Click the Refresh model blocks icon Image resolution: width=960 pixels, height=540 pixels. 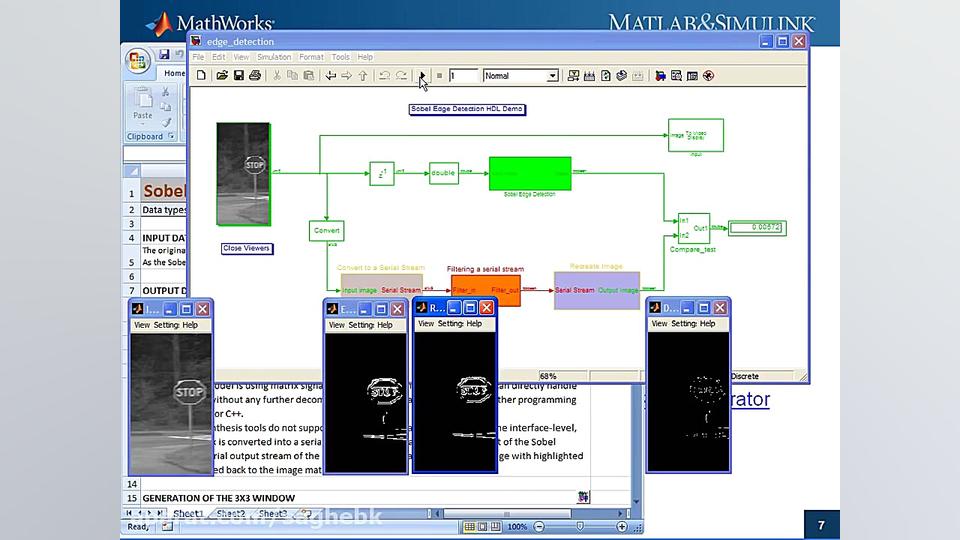point(606,76)
